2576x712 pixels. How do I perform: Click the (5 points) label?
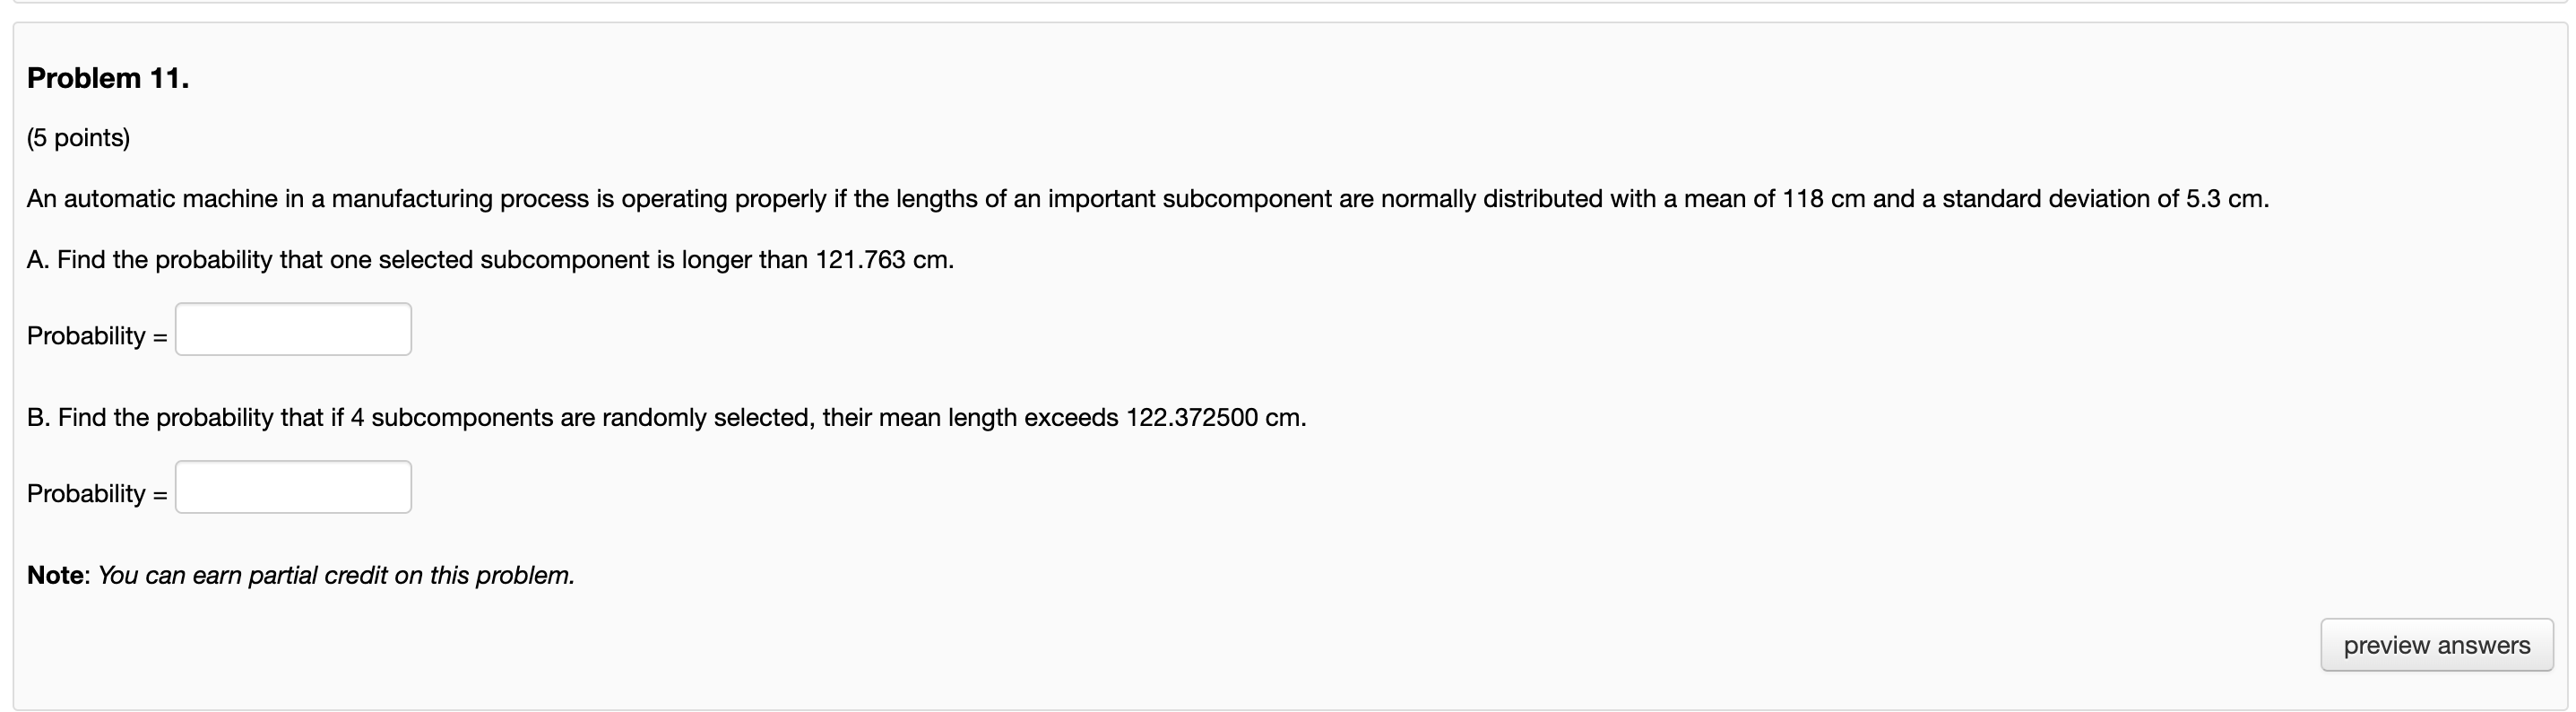click(78, 138)
